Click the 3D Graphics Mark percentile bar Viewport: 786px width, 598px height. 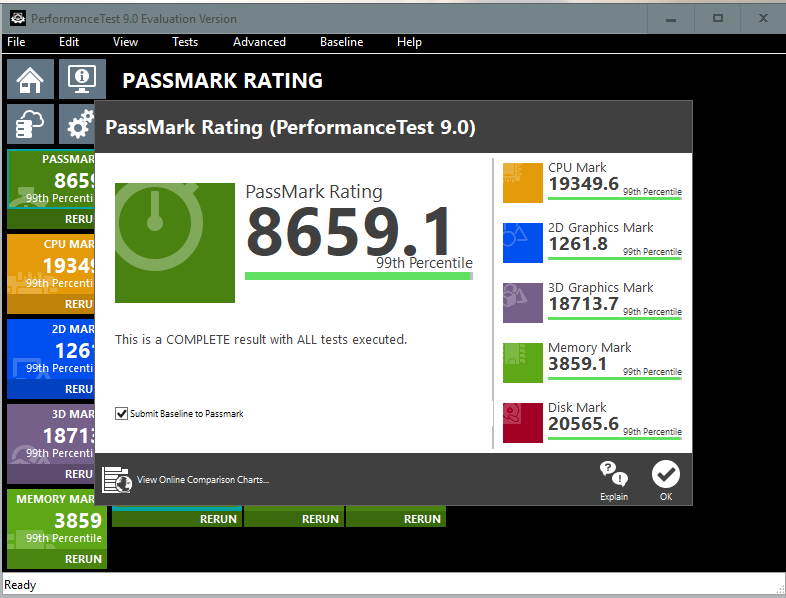[615, 319]
